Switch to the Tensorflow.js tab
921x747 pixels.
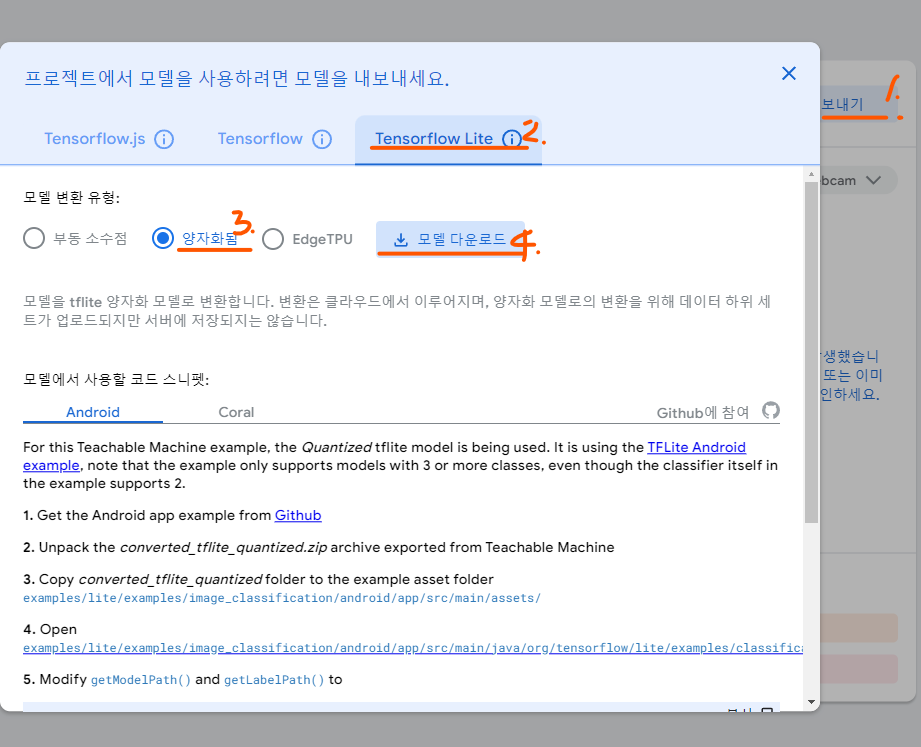95,139
